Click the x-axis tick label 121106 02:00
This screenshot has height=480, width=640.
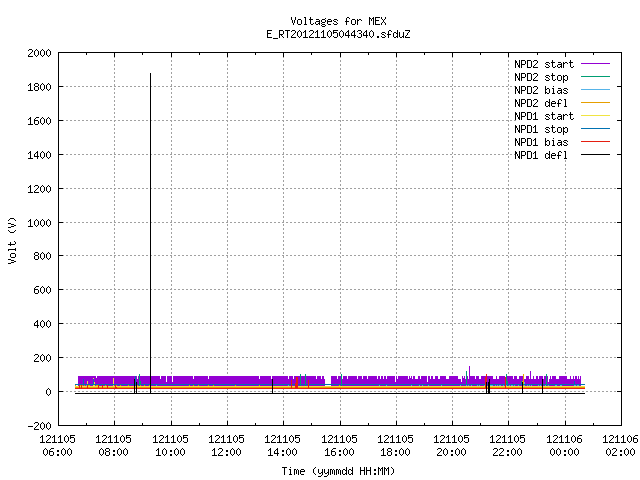[620, 446]
